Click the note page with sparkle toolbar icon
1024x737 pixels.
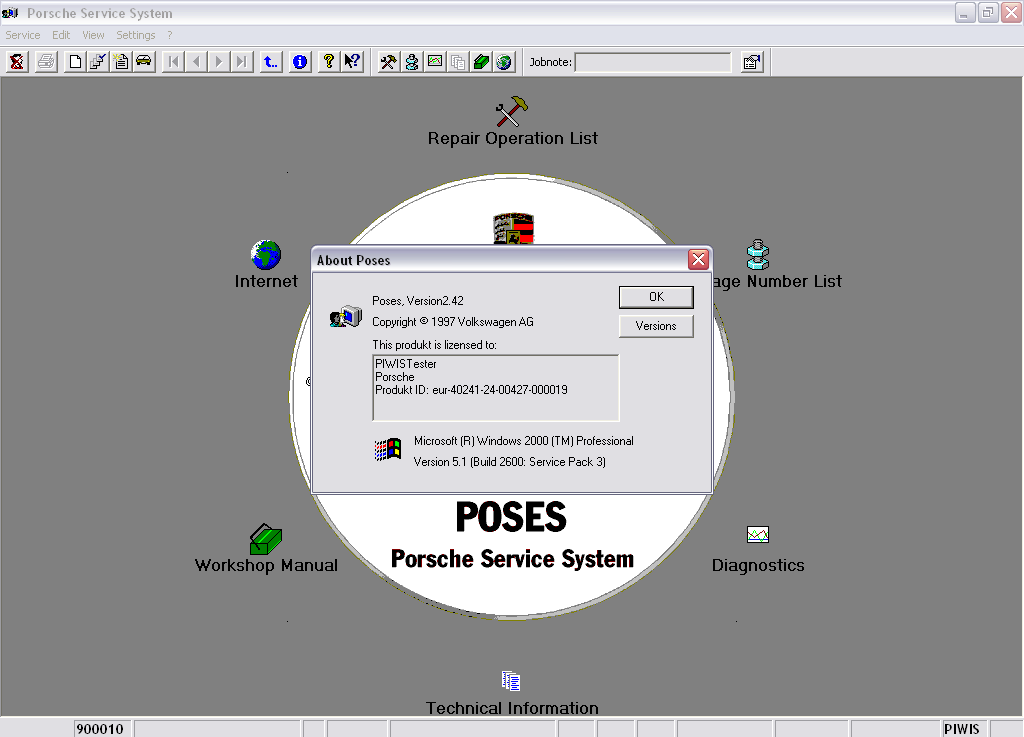coord(121,62)
